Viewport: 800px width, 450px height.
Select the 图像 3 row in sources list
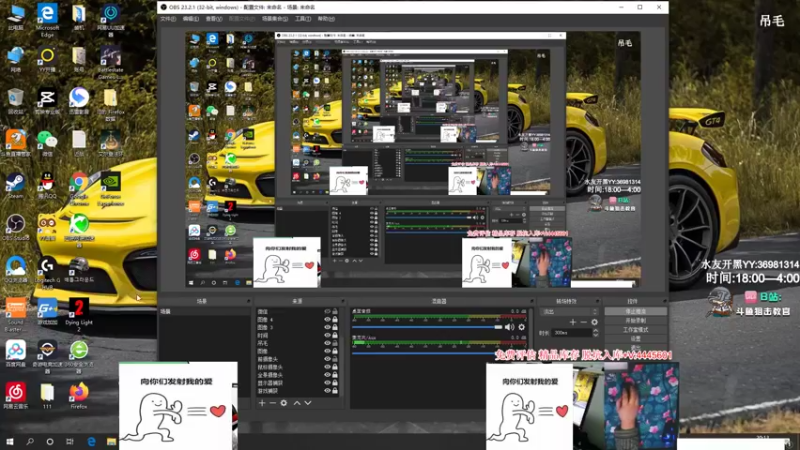297,328
